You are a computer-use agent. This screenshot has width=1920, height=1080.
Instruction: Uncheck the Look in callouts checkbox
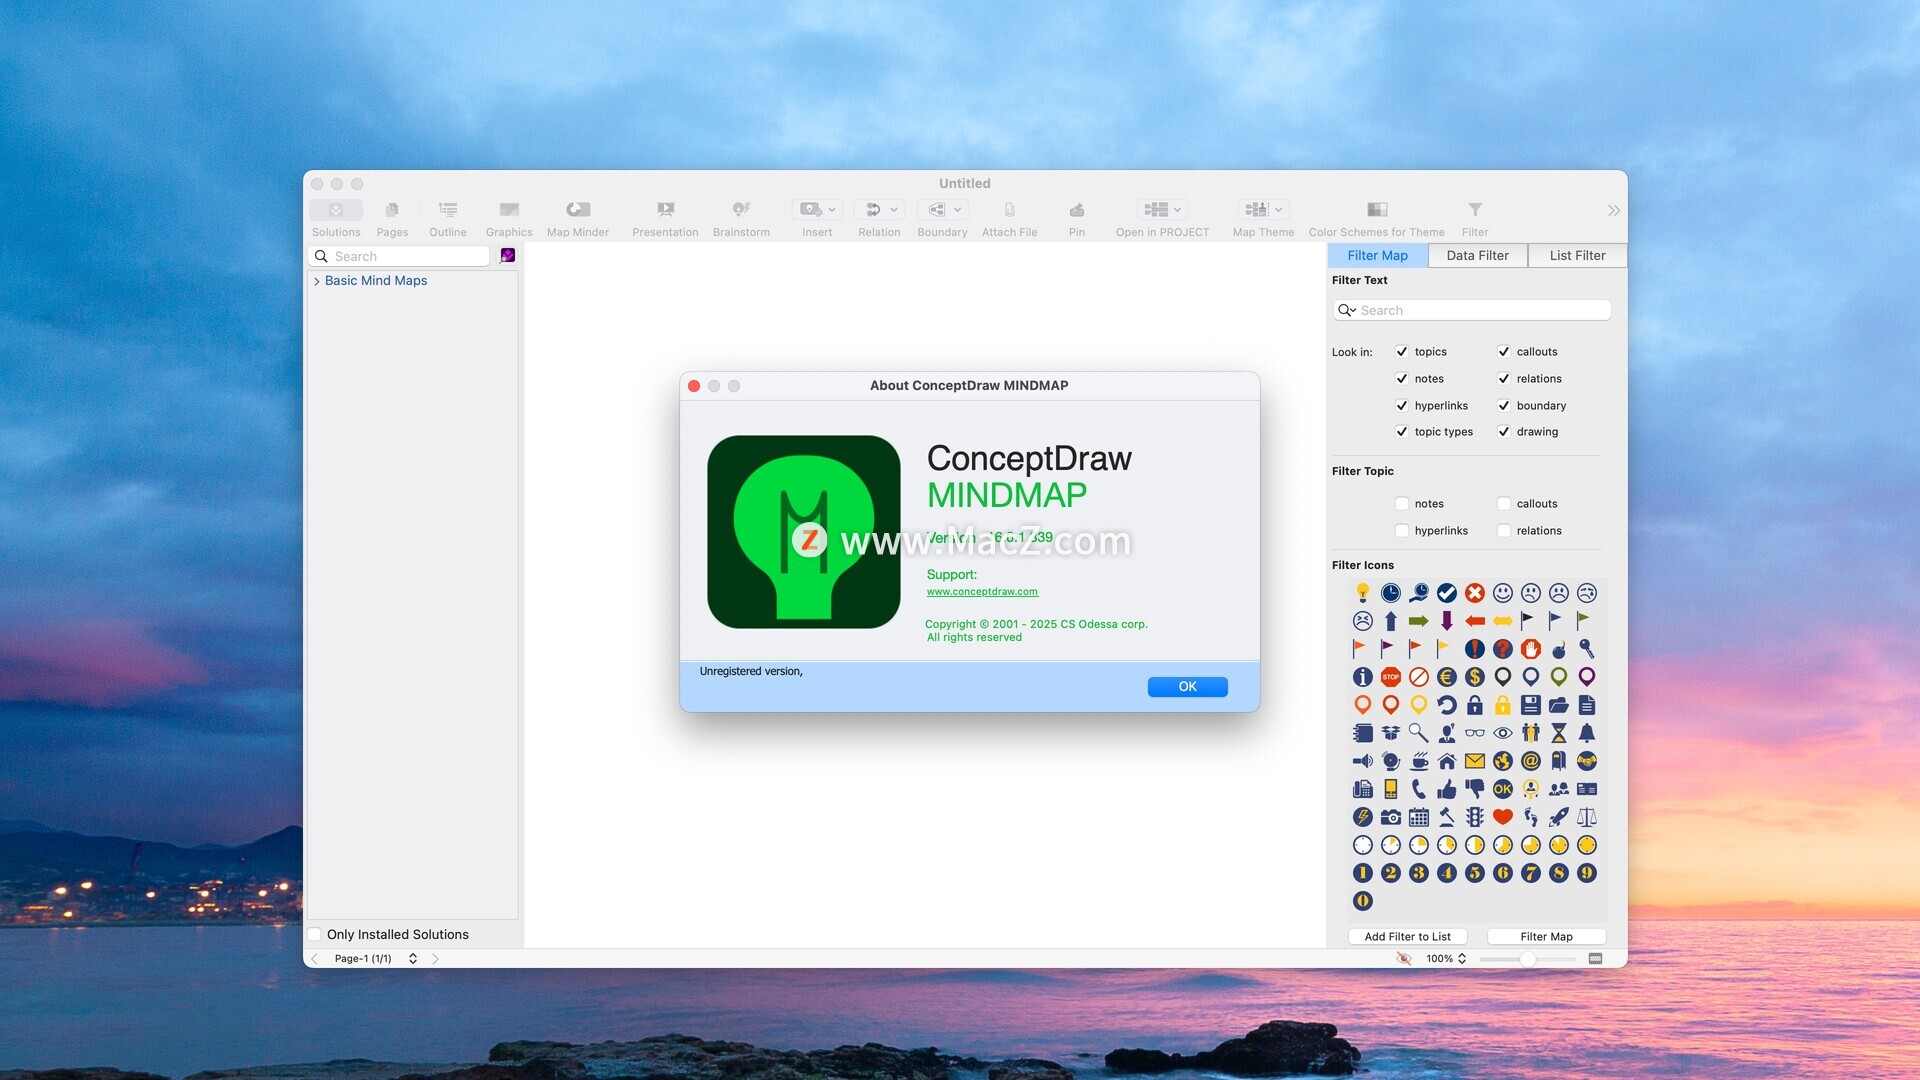1503,352
